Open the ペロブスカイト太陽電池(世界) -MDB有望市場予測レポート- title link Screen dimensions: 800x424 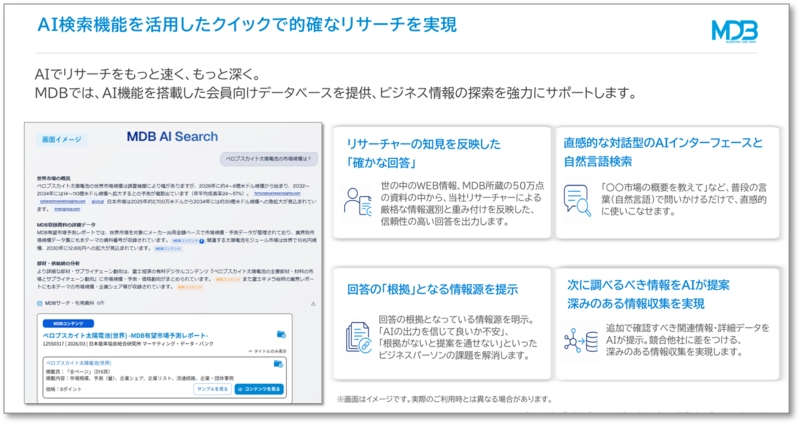click(x=126, y=336)
